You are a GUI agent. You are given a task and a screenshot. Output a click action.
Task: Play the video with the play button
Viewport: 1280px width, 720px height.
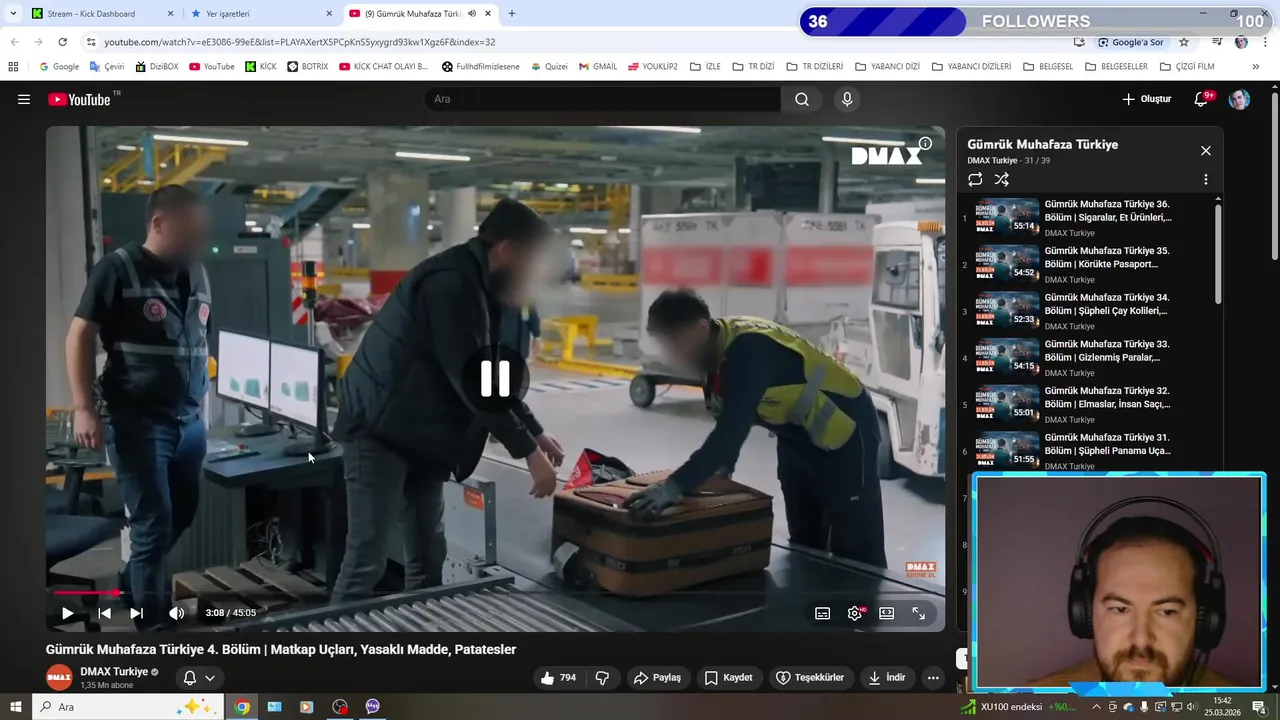pos(67,613)
